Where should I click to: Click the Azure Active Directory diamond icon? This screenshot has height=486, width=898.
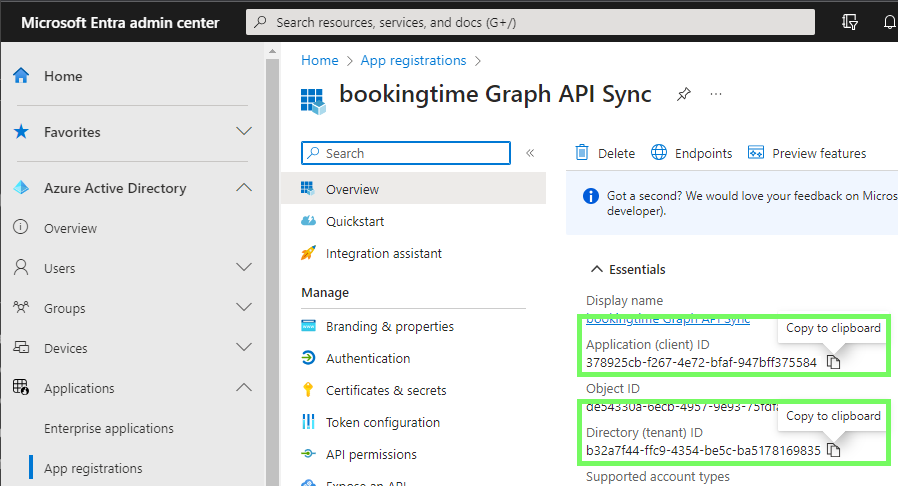pyautogui.click(x=21, y=188)
